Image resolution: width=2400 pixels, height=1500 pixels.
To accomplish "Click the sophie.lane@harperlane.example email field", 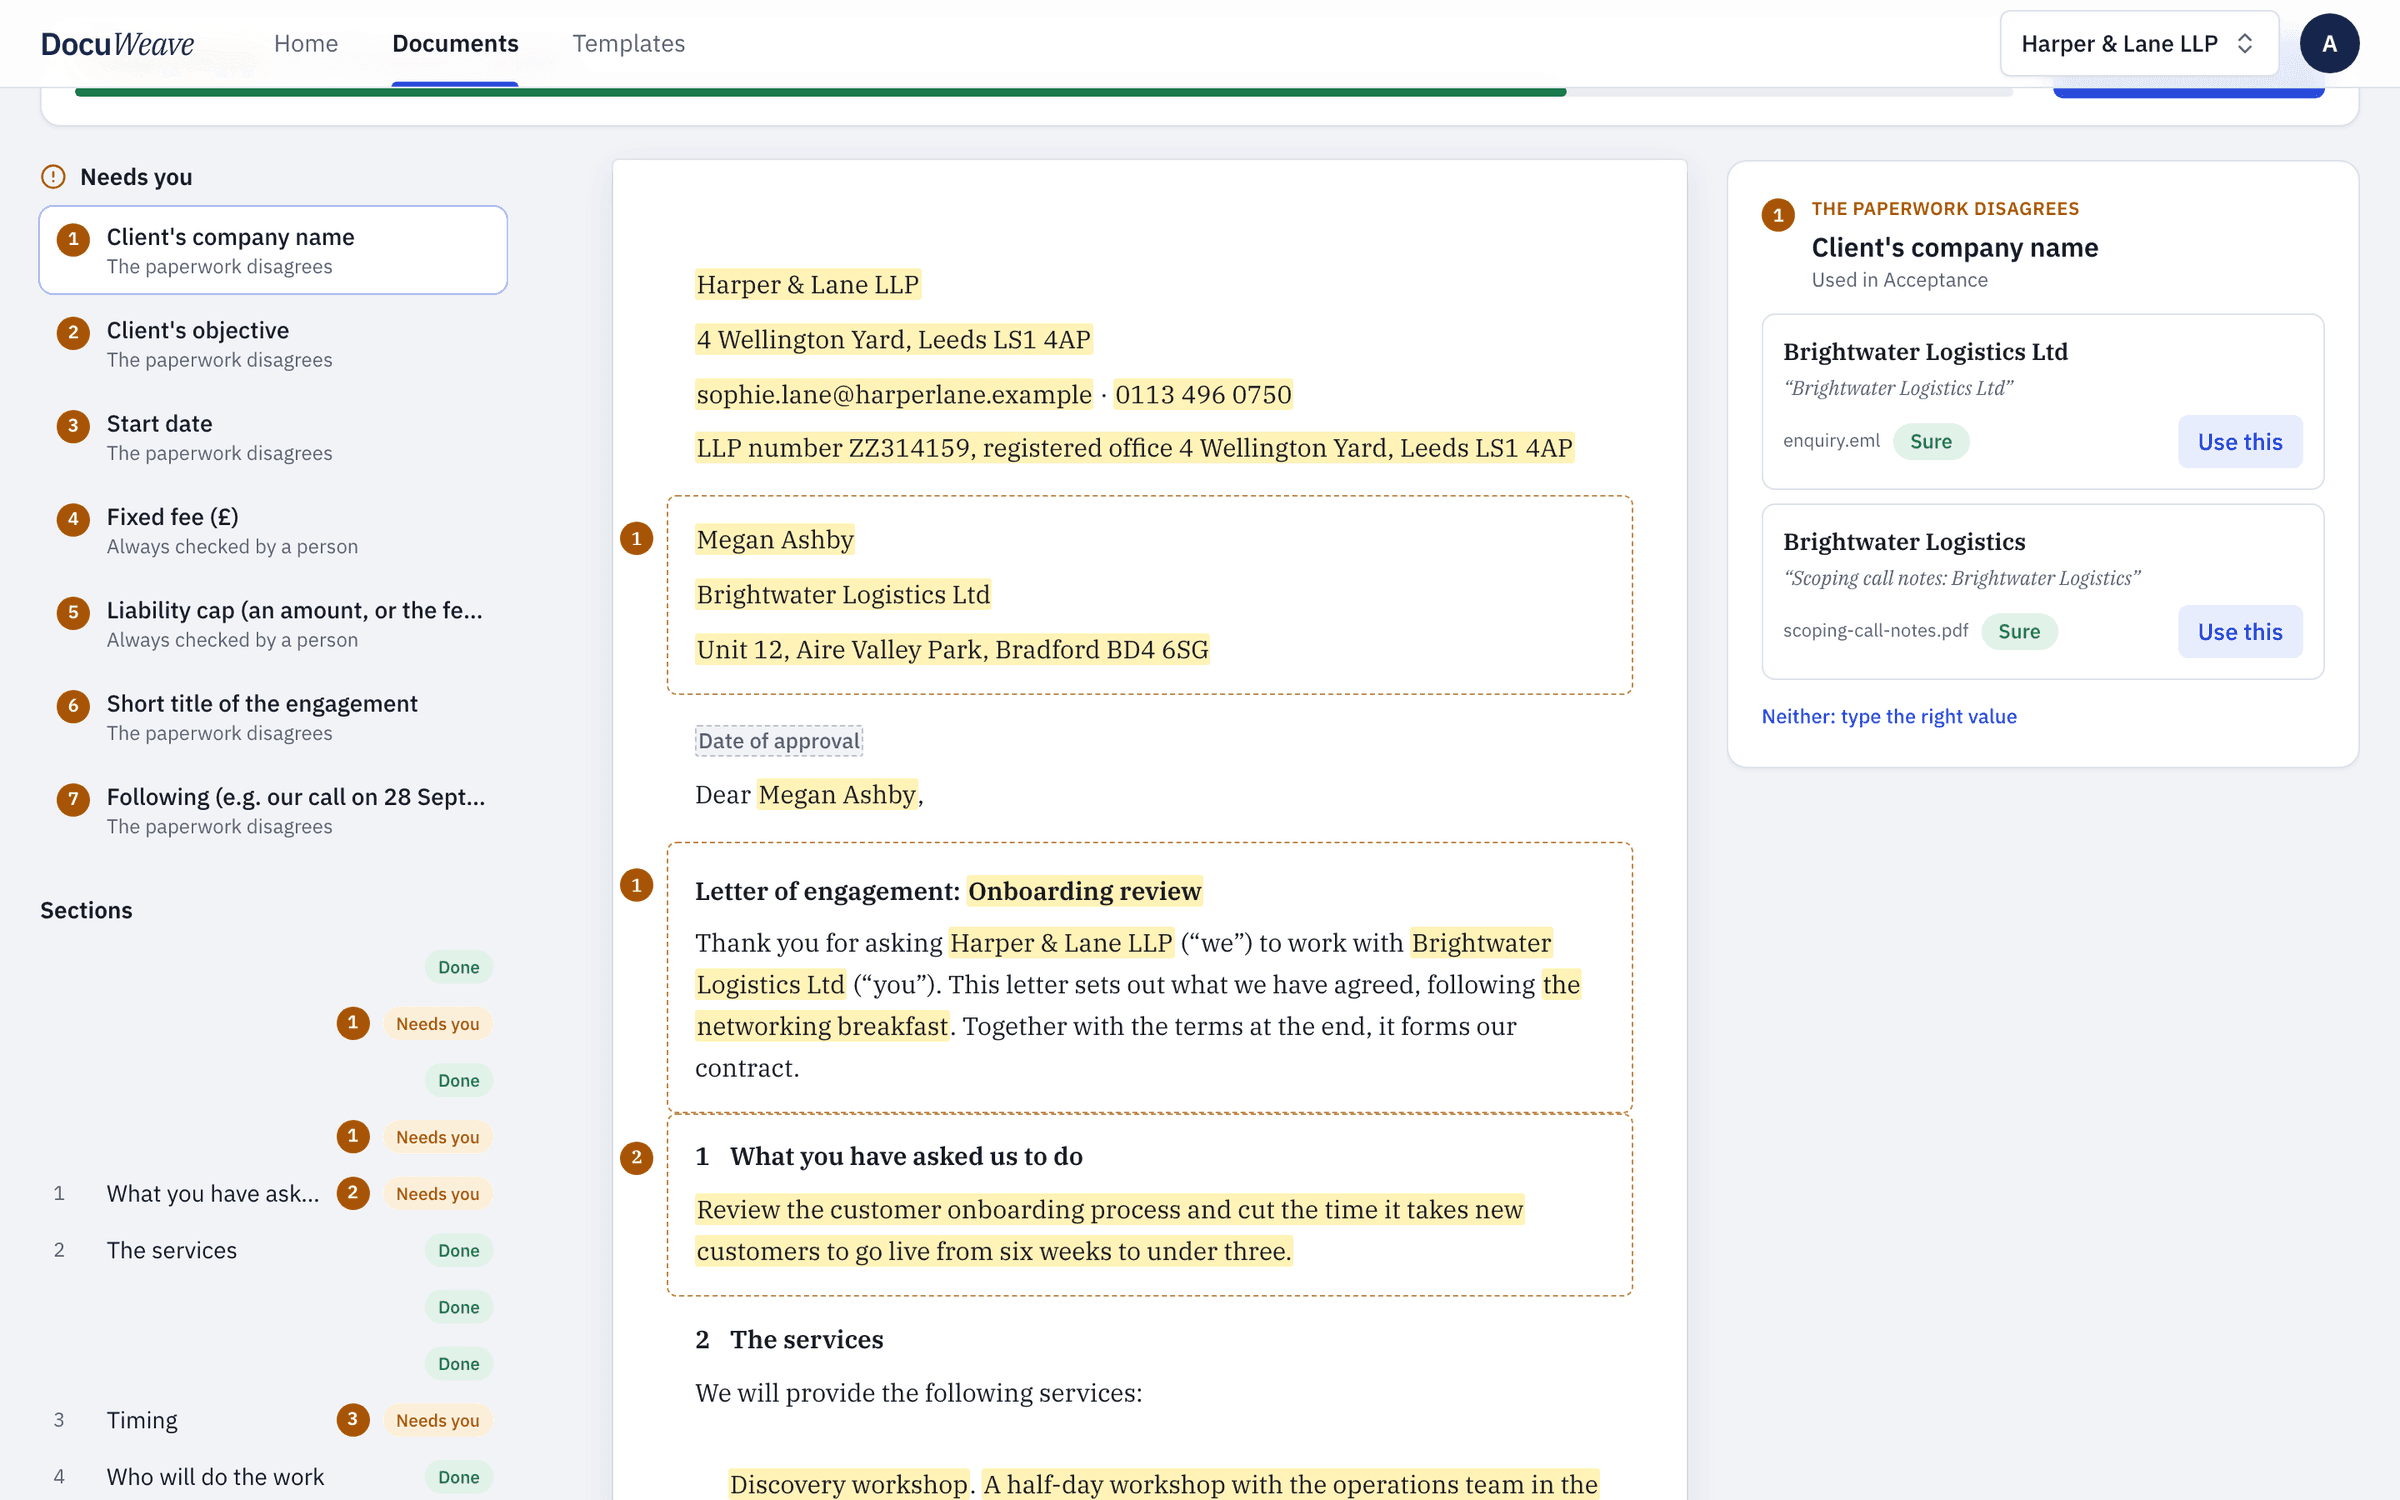I will (x=894, y=394).
